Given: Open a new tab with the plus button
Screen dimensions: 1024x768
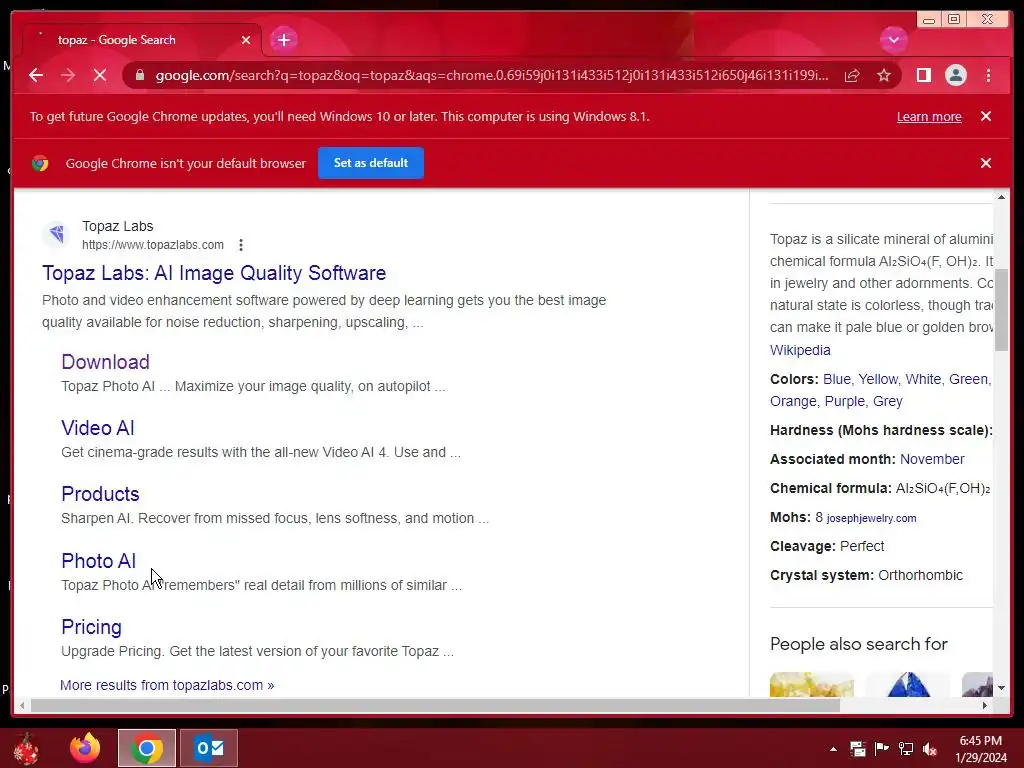Looking at the screenshot, I should click(283, 40).
